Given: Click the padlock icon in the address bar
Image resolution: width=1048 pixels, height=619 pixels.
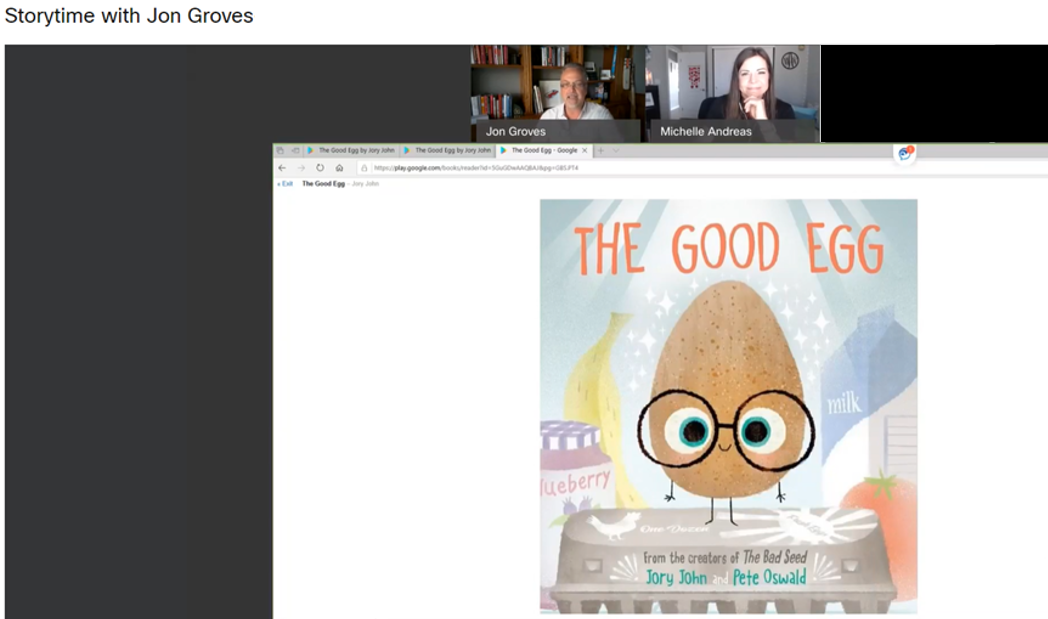Looking at the screenshot, I should click(x=364, y=168).
